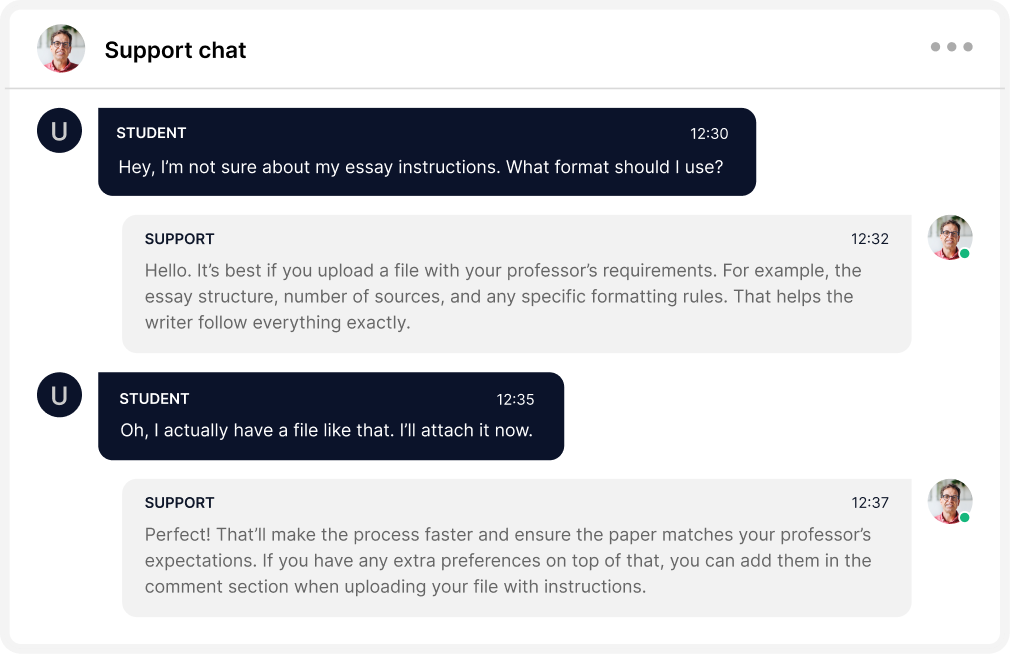Screen dimensions: 1010x654
Task: Click the second student 'U' avatar
Action: click(x=59, y=395)
